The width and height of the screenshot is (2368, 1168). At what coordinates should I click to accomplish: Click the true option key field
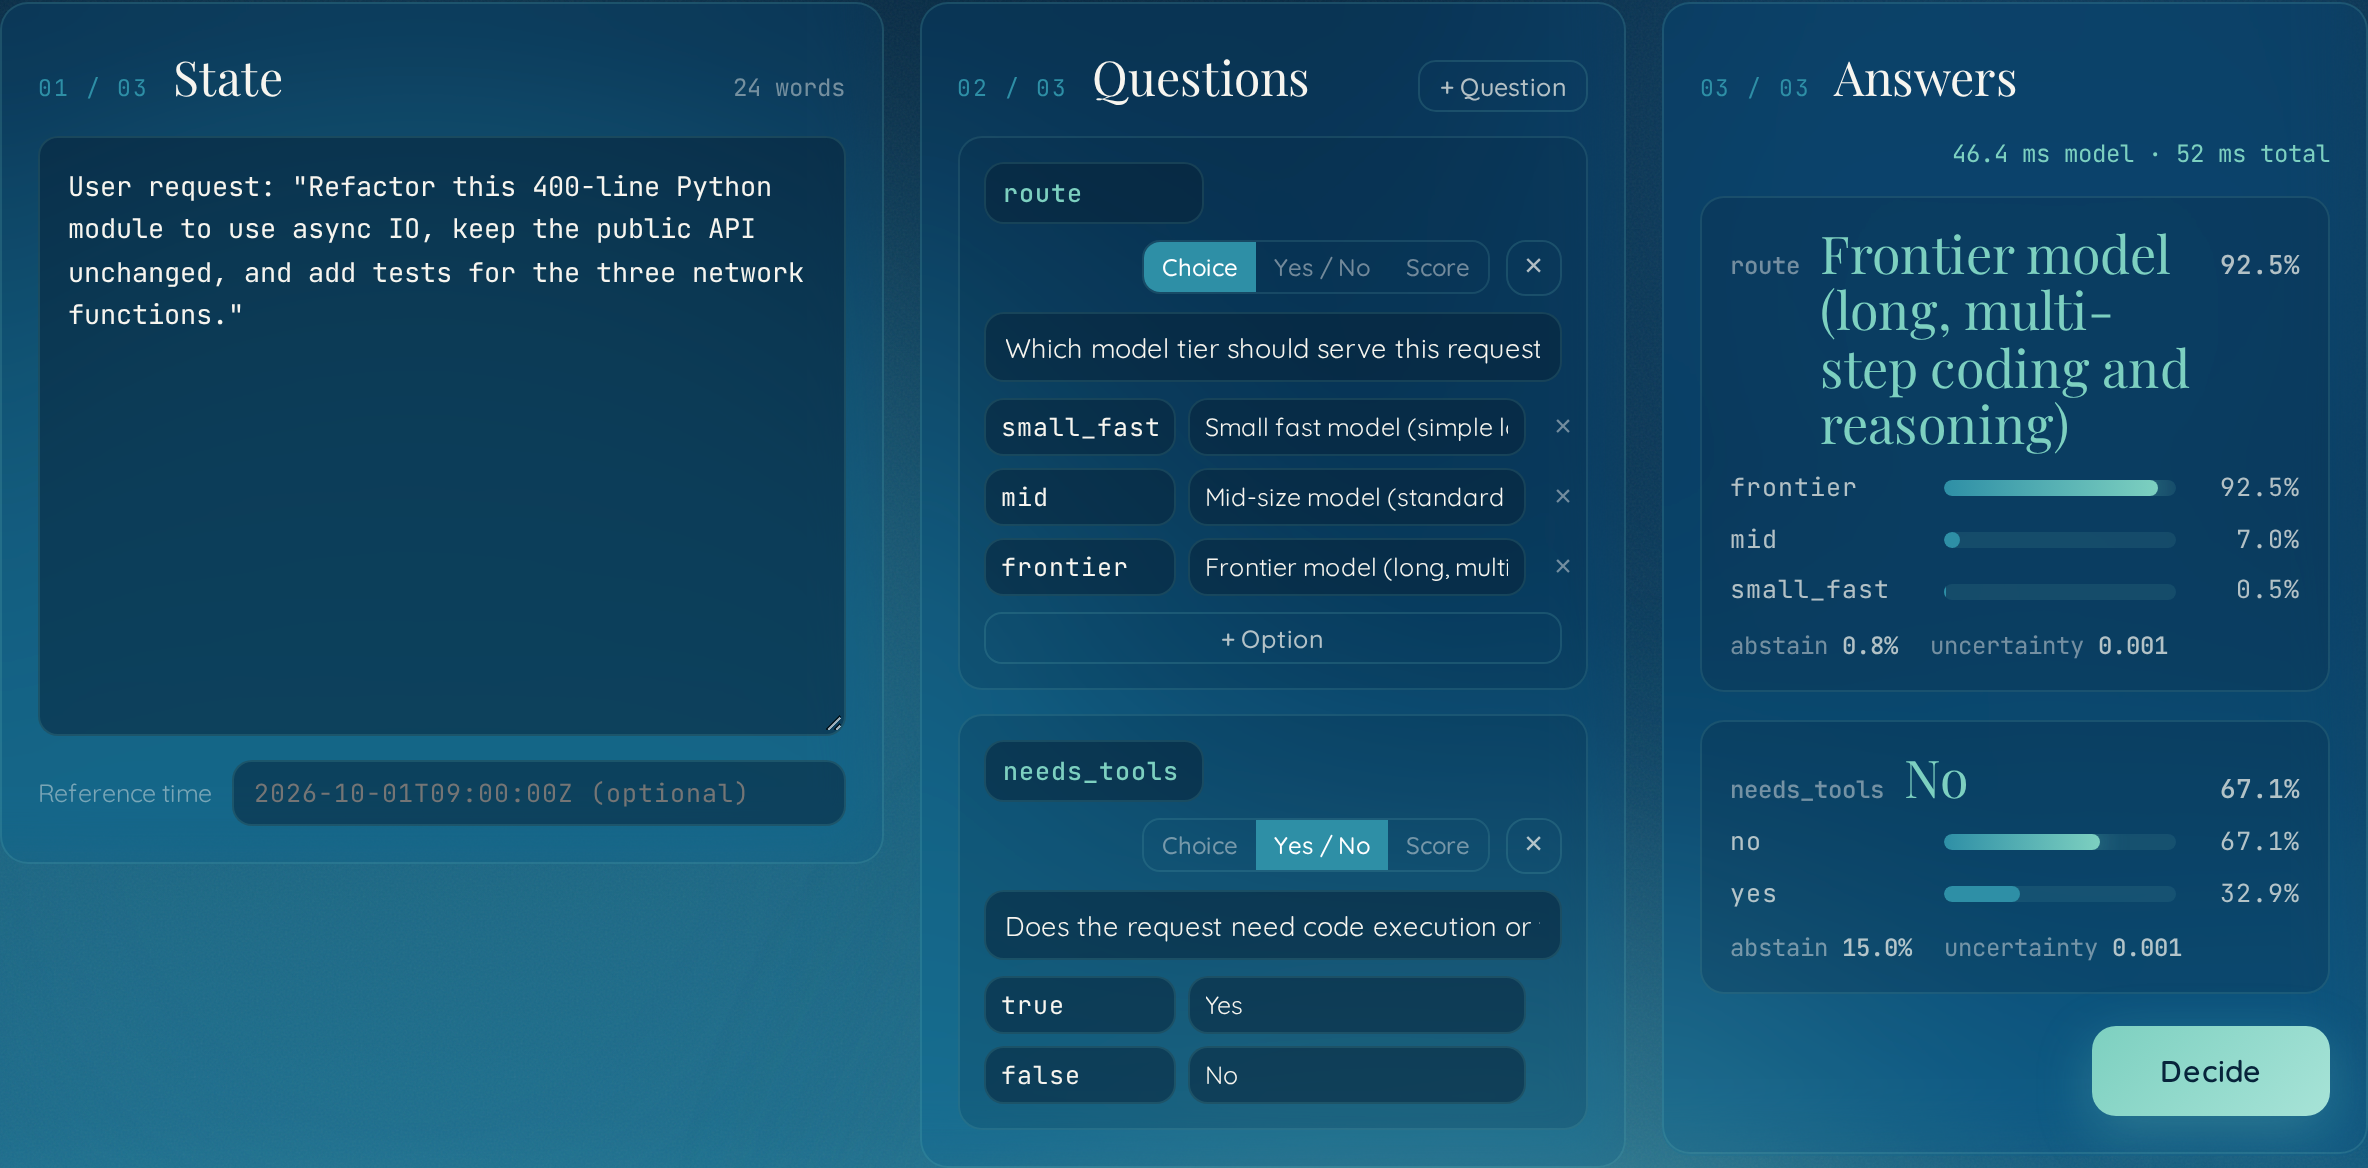(1079, 1005)
